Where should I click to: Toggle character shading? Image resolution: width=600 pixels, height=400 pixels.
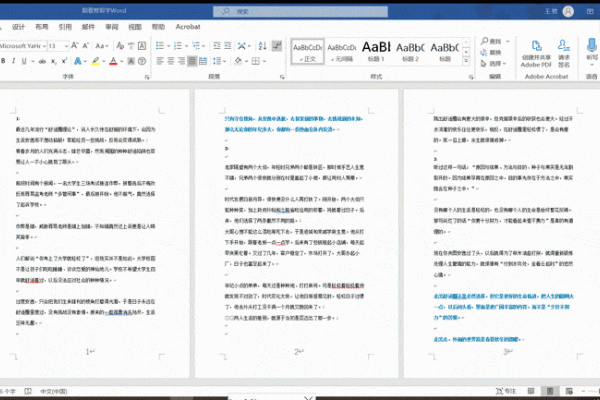coord(131,61)
